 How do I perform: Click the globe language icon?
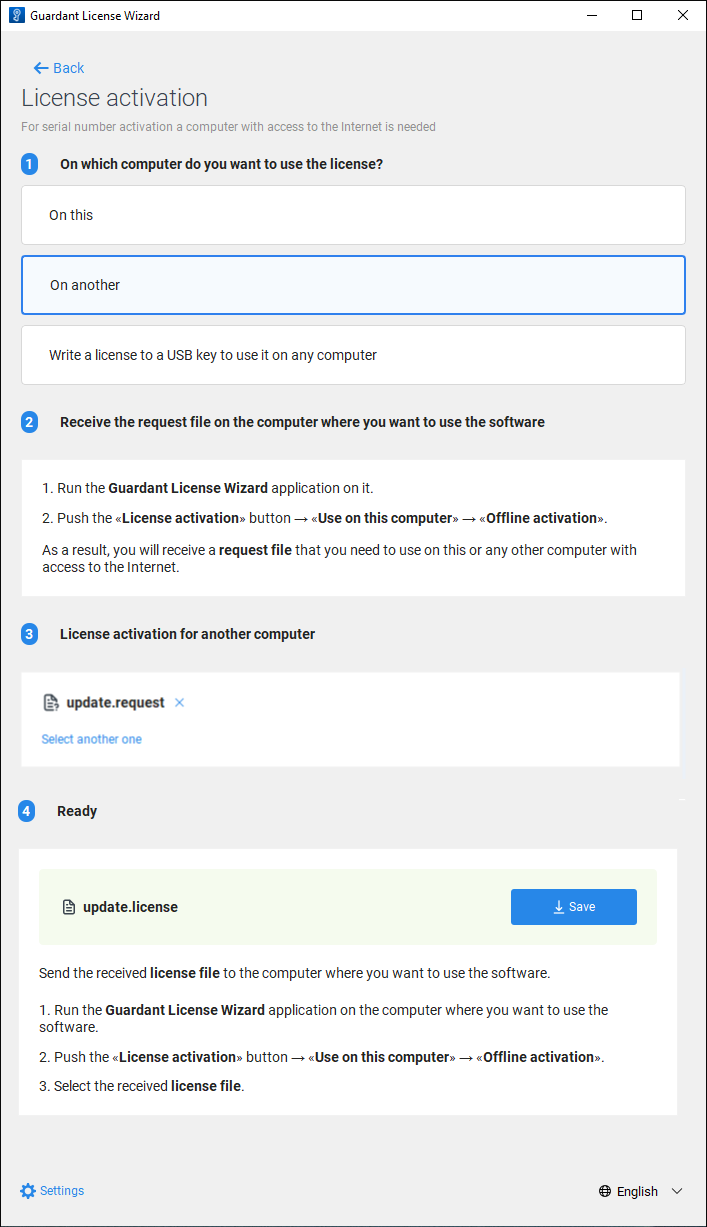pyautogui.click(x=605, y=1191)
